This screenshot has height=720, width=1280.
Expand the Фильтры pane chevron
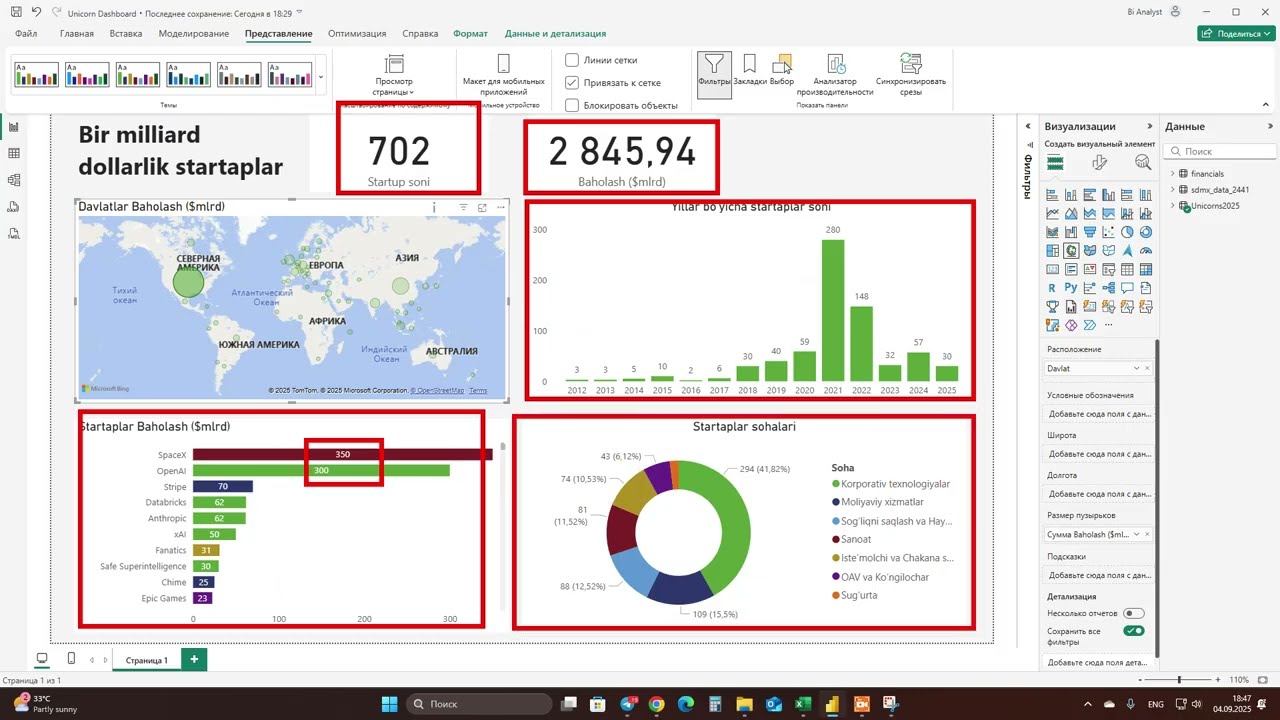[1028, 126]
